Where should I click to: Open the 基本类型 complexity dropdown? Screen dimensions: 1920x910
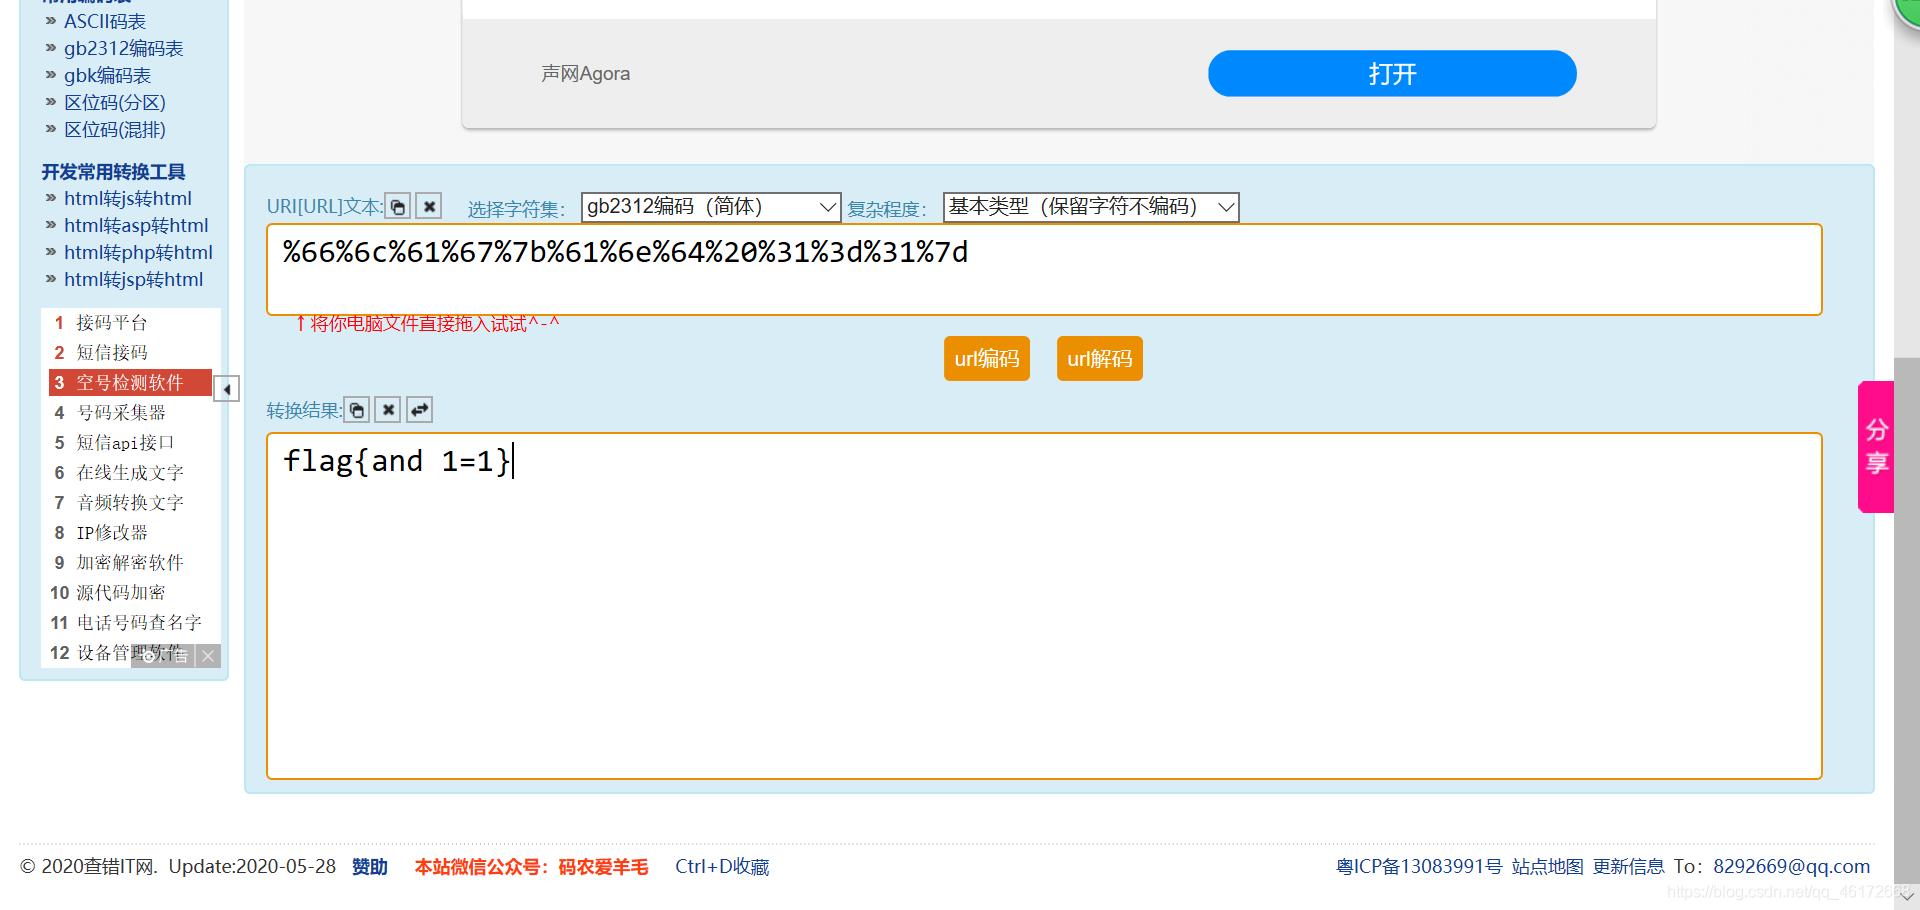coord(1091,207)
